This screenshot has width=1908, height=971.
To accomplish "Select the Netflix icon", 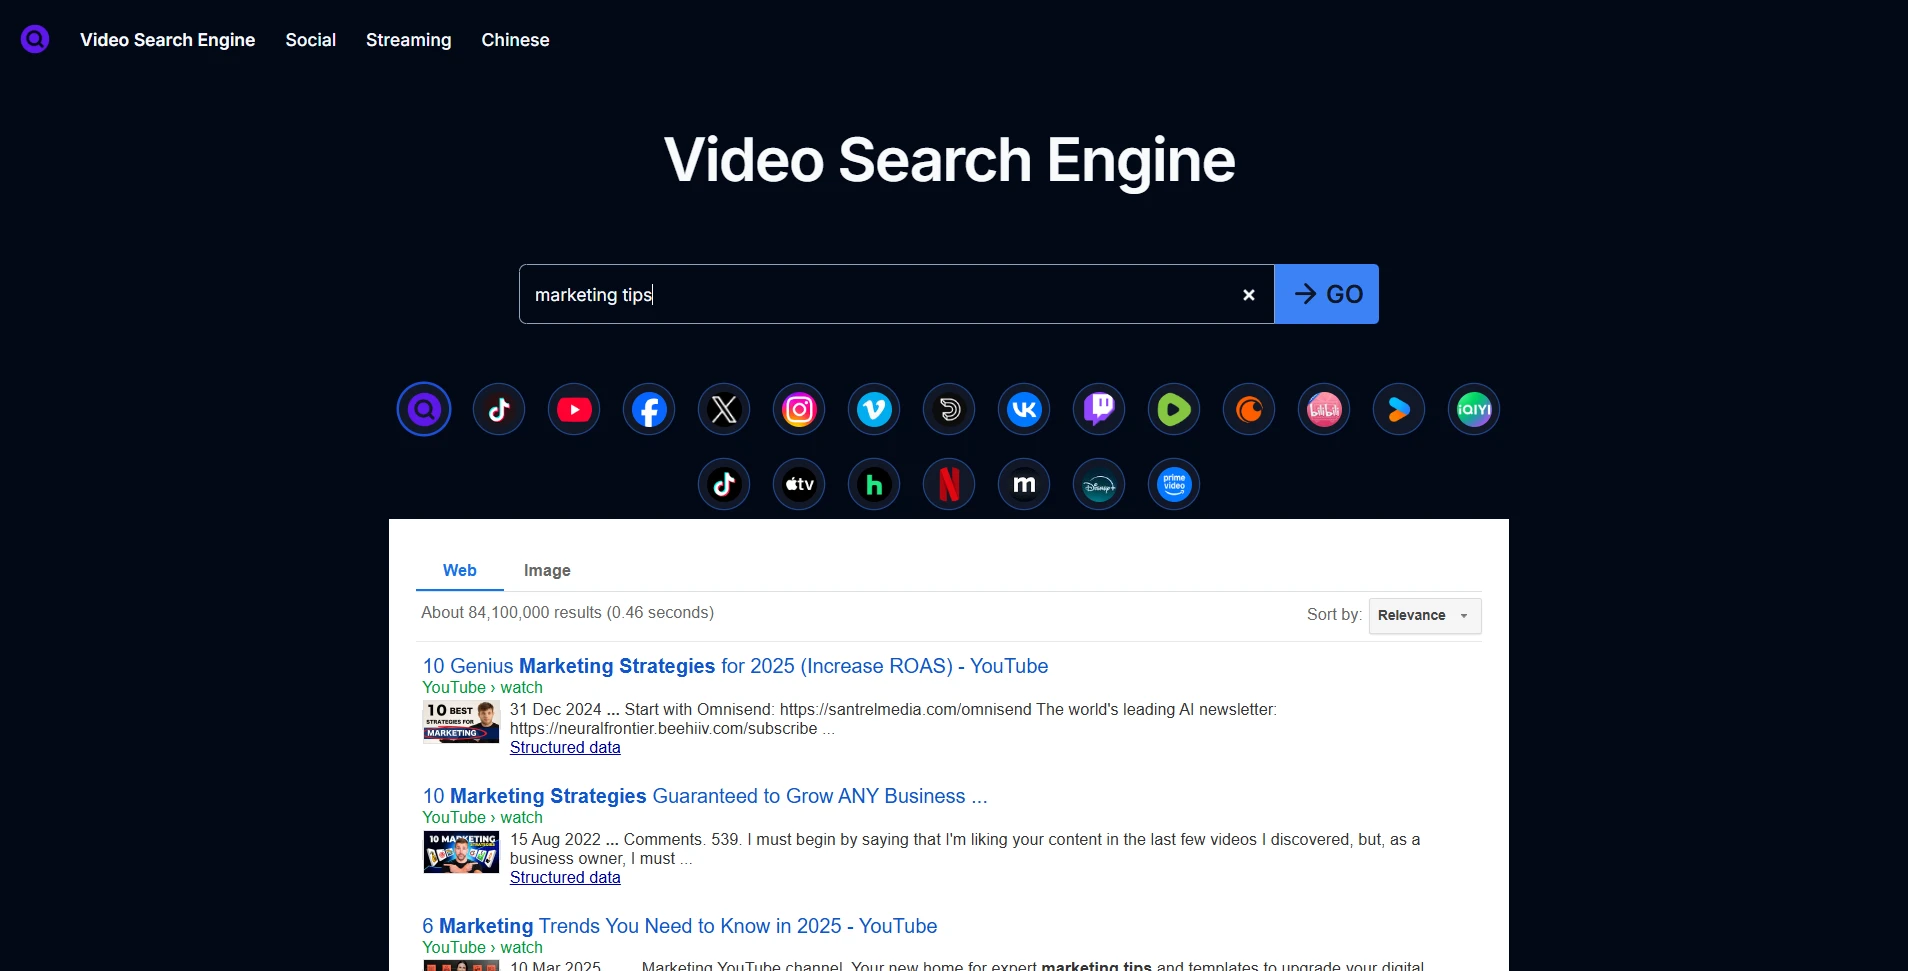I will click(x=949, y=484).
